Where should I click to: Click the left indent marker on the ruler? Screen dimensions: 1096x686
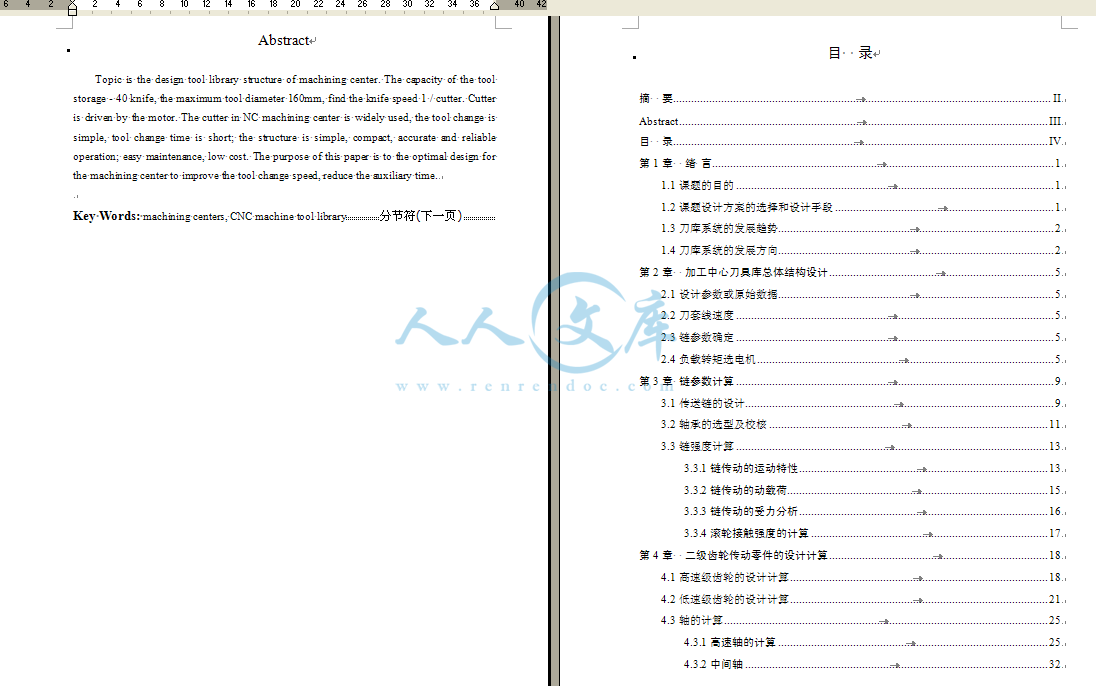pyautogui.click(x=72, y=8)
